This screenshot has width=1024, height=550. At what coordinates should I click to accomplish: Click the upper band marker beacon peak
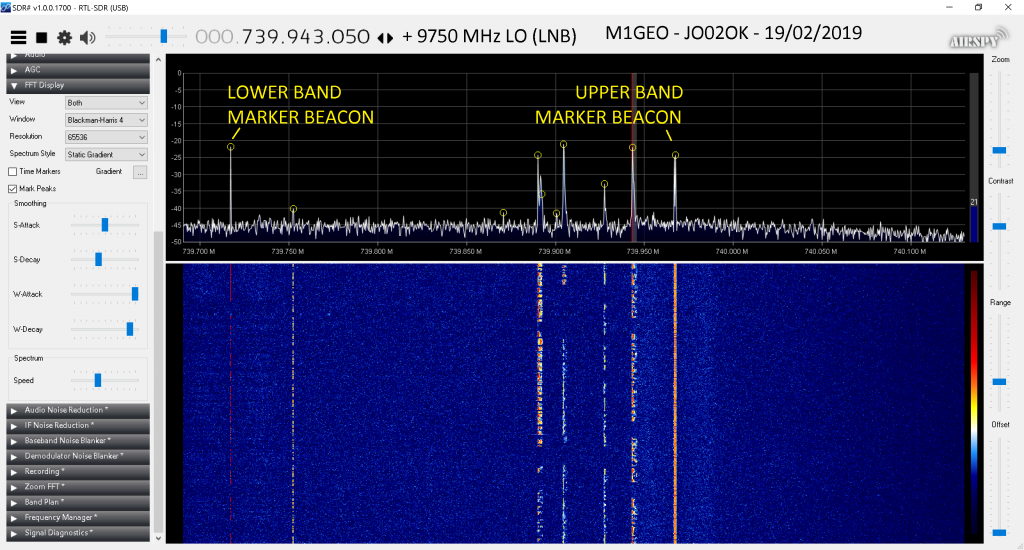(x=675, y=155)
